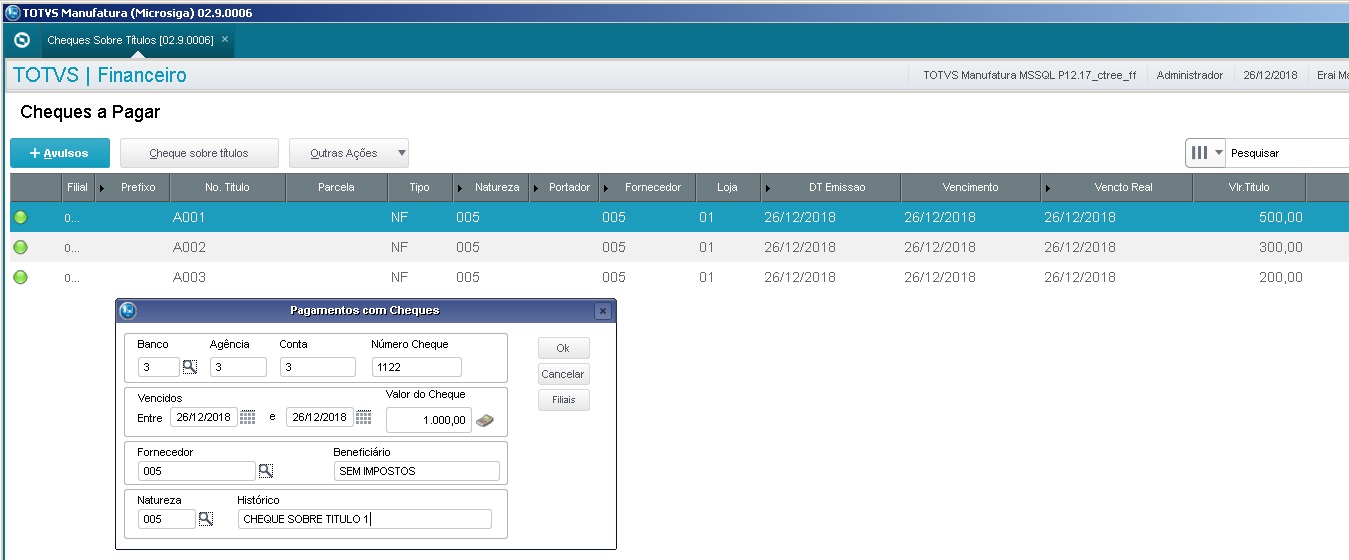Screen dimensions: 1349x560
Task: Click the Valor do Cheque field
Action: click(x=429, y=420)
